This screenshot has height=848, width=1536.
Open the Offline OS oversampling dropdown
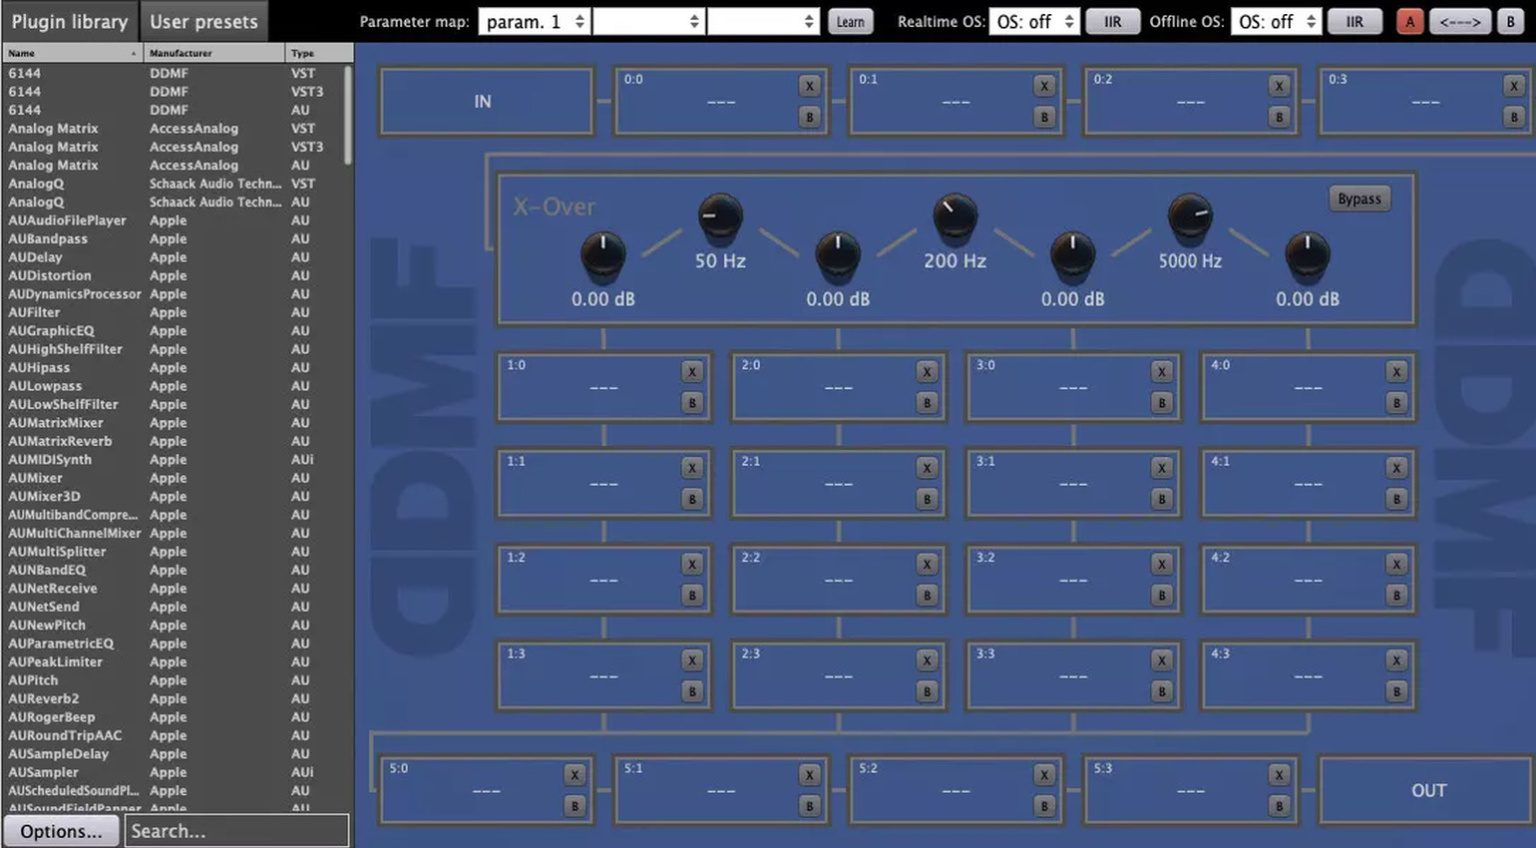tap(1276, 20)
